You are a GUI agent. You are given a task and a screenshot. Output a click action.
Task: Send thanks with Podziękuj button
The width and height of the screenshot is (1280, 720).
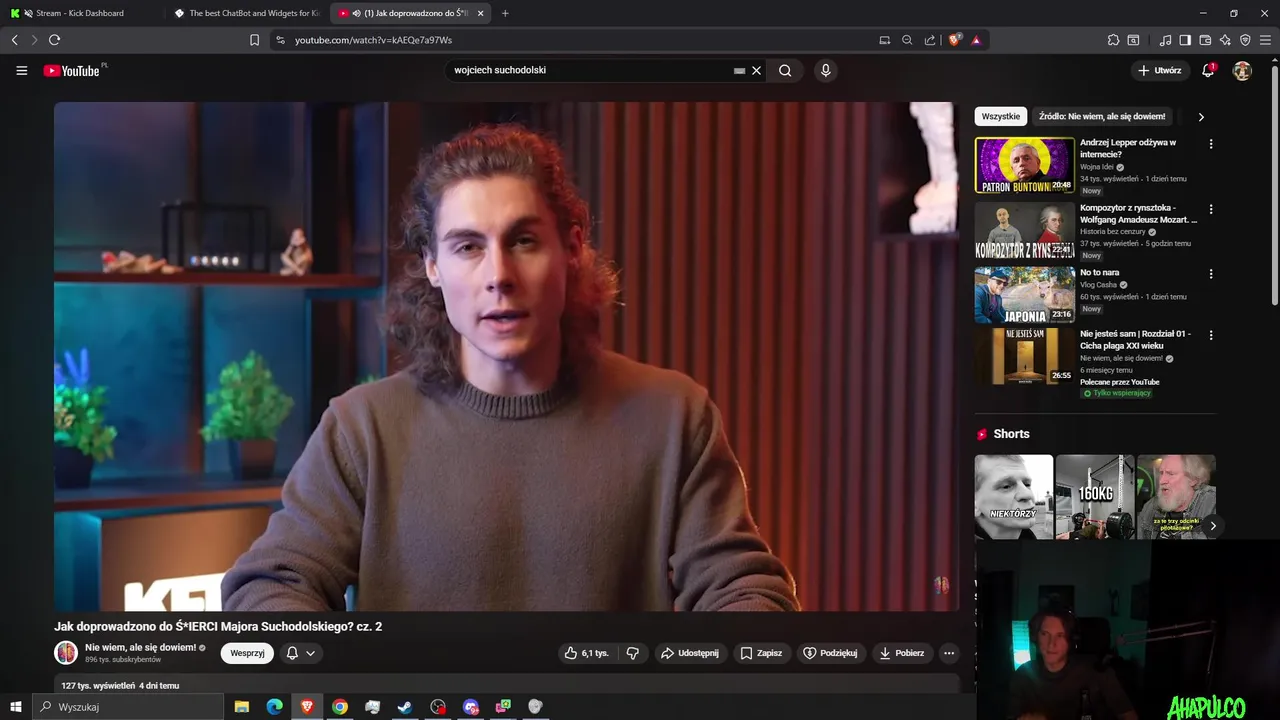tap(830, 653)
